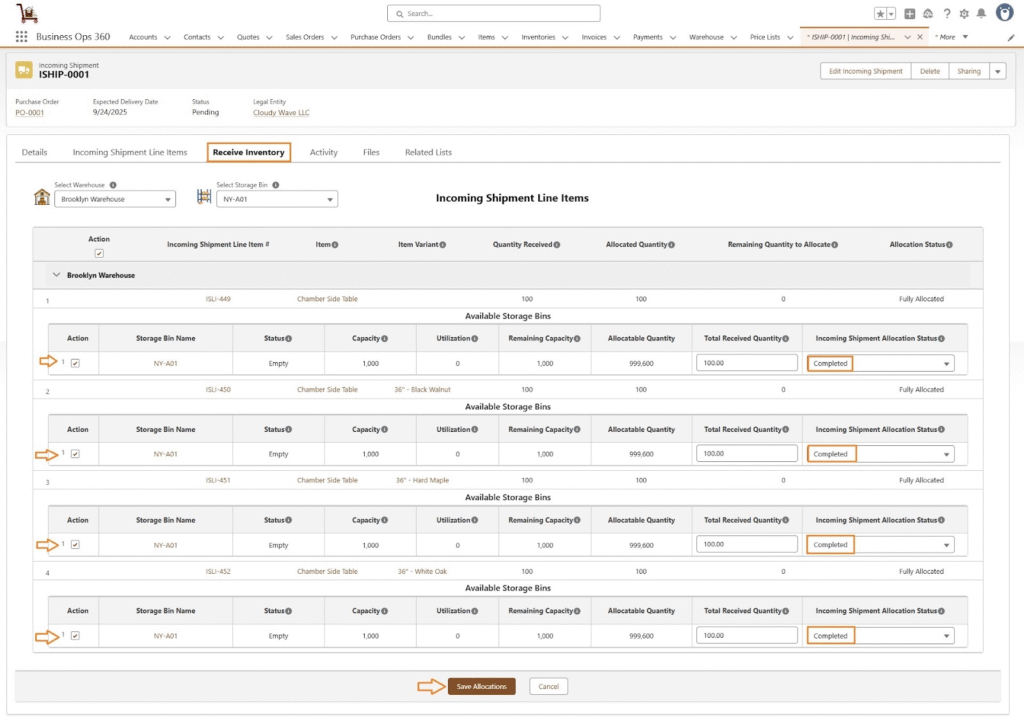Click the Save Allocations button

(x=481, y=686)
